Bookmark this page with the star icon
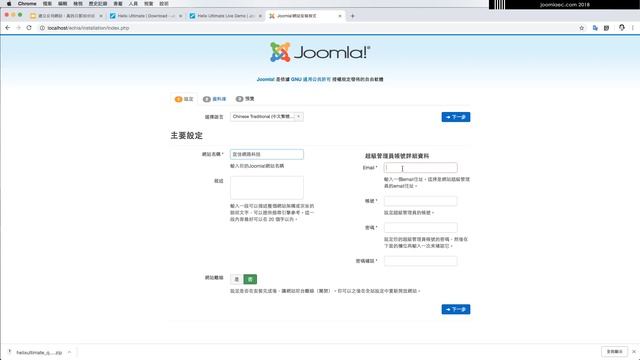Image resolution: width=640 pixels, height=360 pixels. [582, 28]
